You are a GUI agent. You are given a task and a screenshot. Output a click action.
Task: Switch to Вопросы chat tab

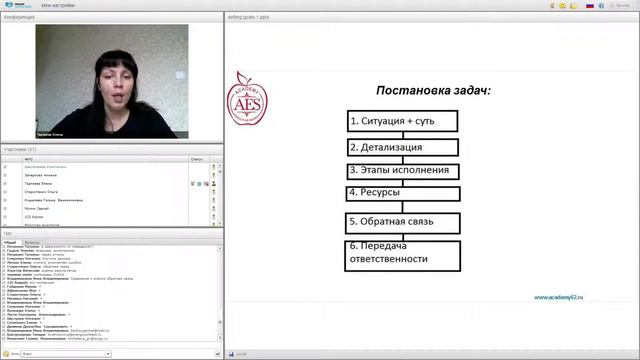click(x=32, y=242)
